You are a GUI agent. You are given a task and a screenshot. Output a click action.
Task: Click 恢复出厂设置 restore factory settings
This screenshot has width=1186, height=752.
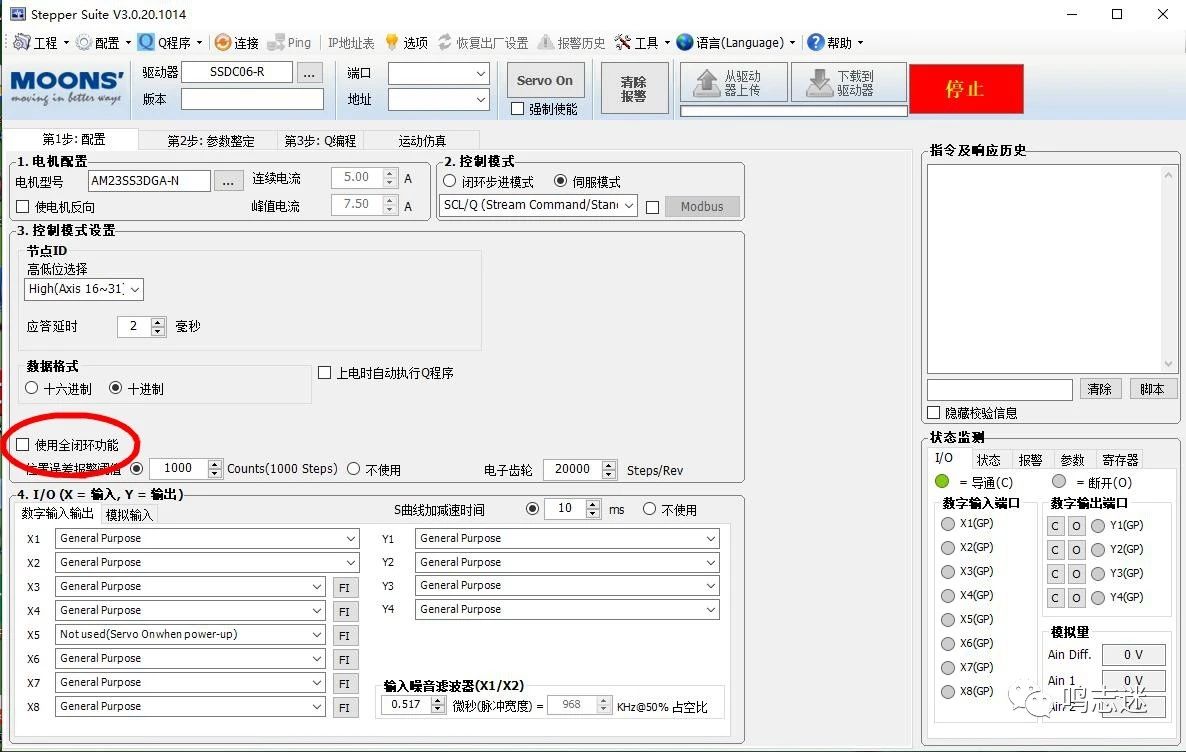[483, 43]
